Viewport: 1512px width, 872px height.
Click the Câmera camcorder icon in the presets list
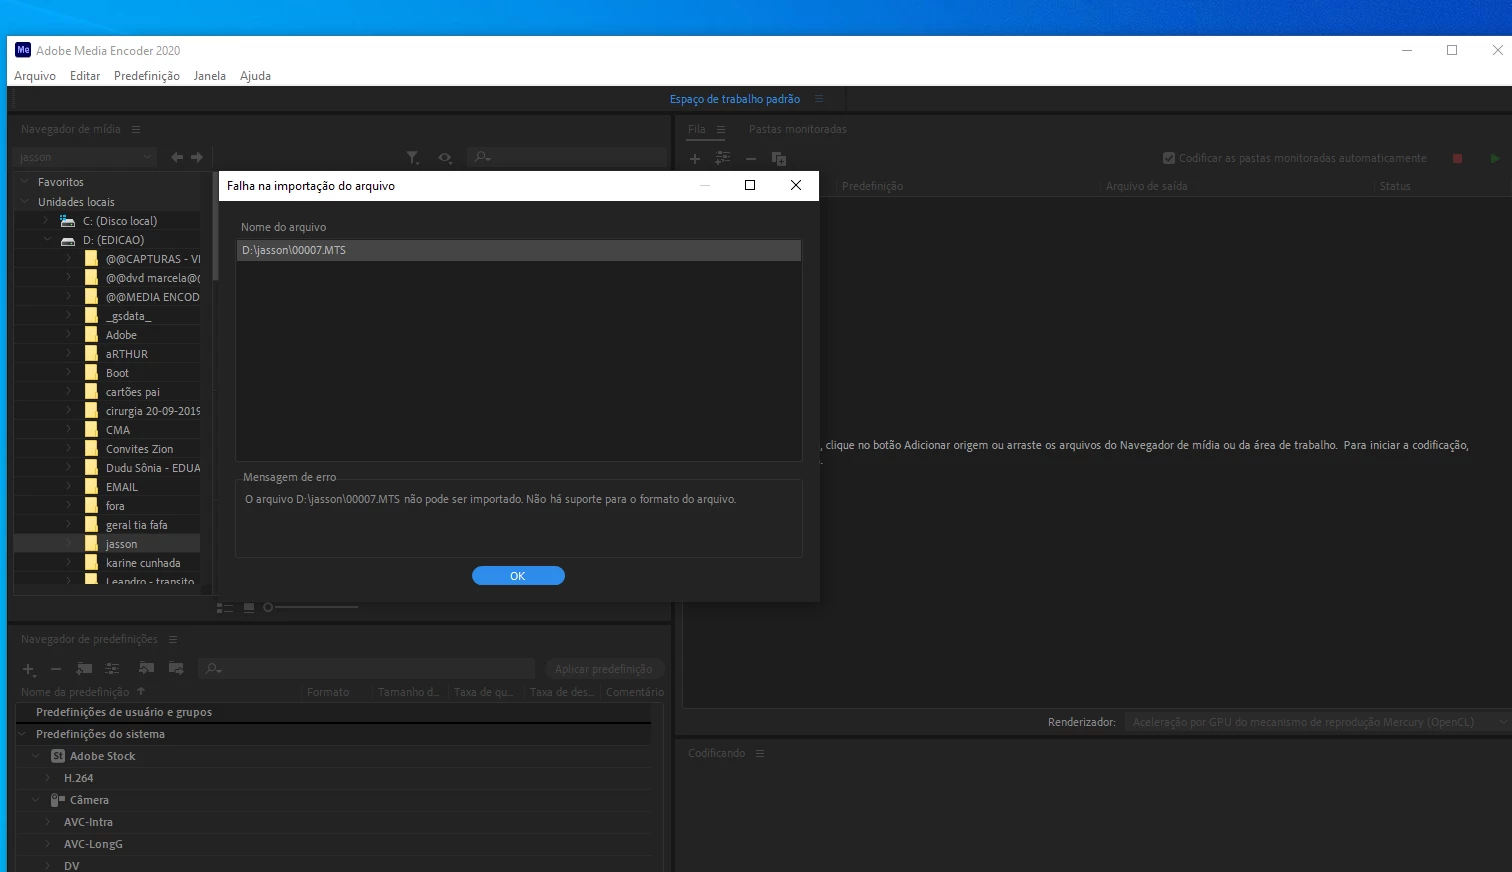58,800
